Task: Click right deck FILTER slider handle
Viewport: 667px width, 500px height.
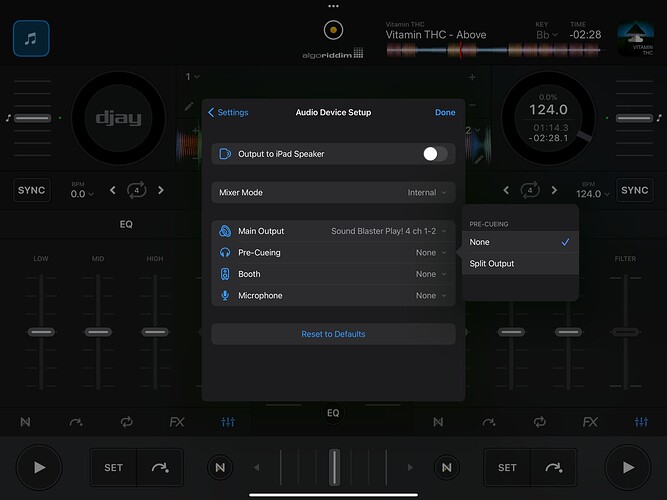Action: coord(625,332)
